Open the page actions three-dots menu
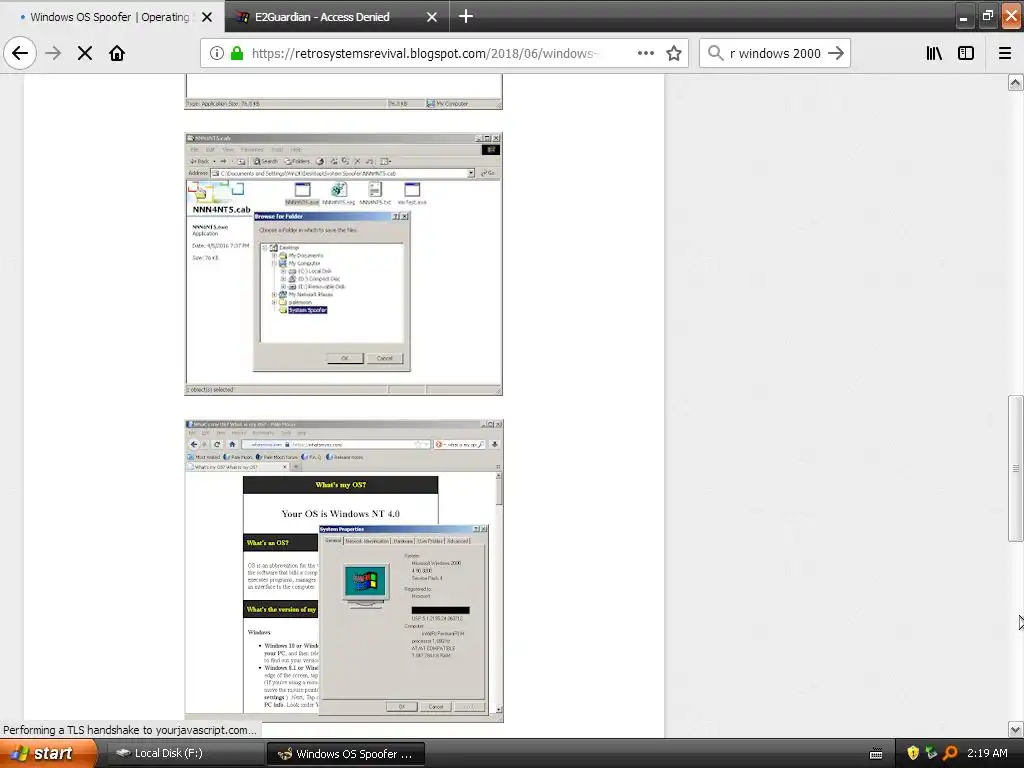Viewport: 1024px width, 768px height. [x=646, y=53]
